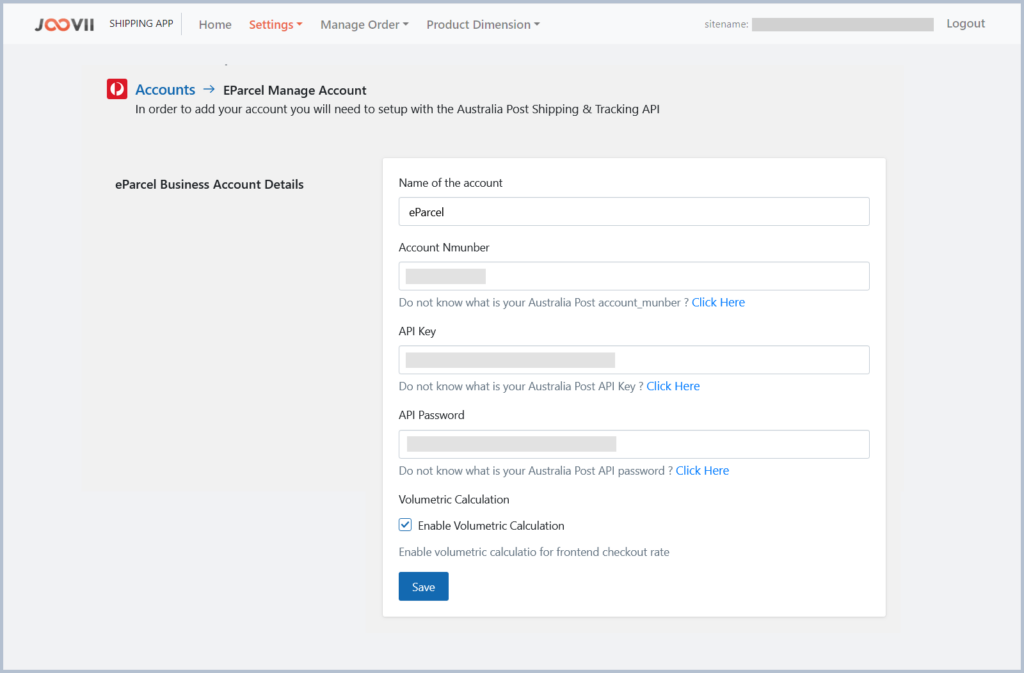1024x673 pixels.
Task: Click into the Account Number input
Action: 633,276
